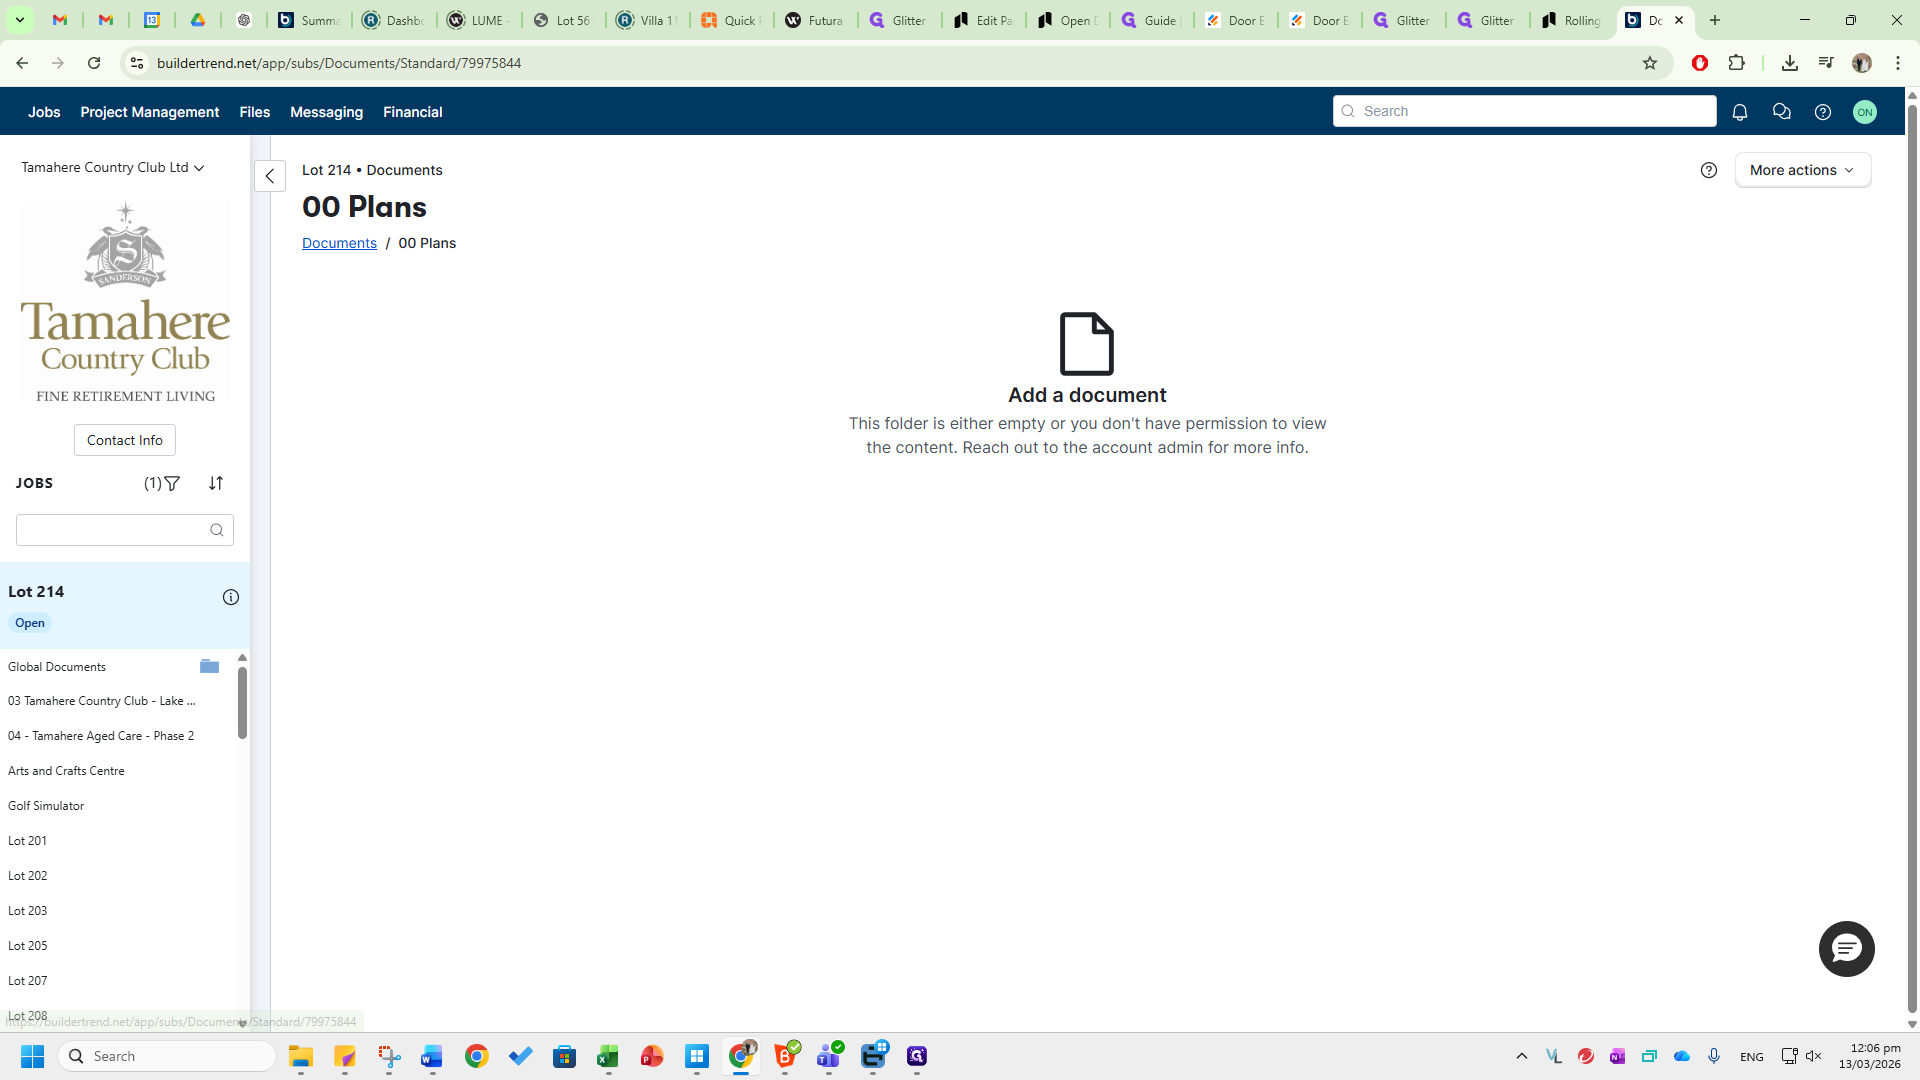Open the live chat support bubble
The width and height of the screenshot is (1920, 1080).
(1846, 949)
